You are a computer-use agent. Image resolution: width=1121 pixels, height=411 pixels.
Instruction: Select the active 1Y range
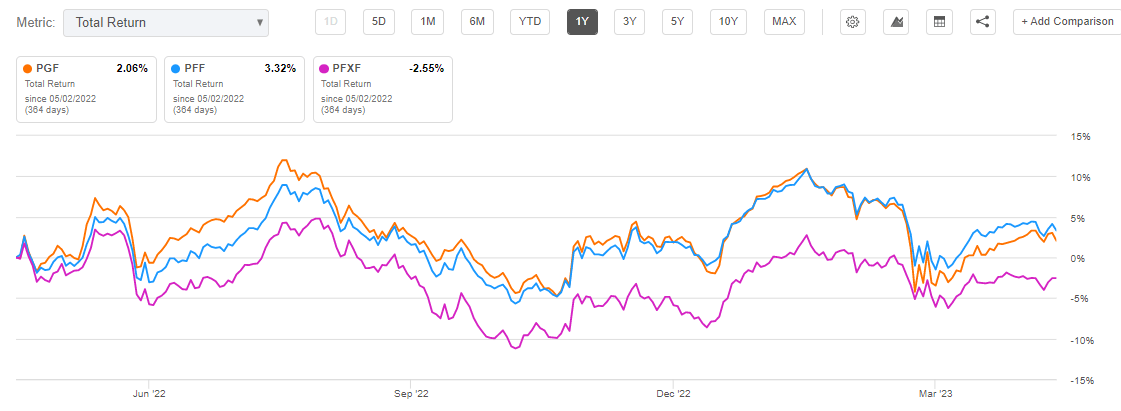(x=582, y=21)
